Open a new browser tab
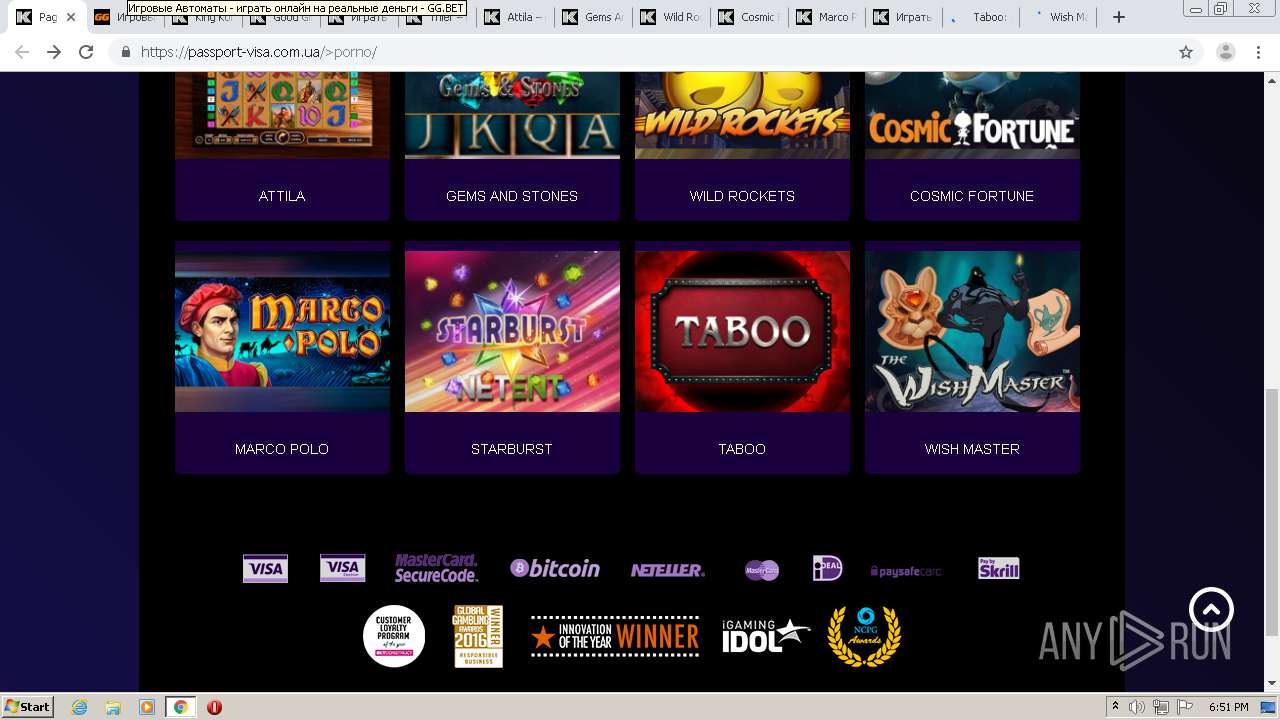The image size is (1280, 720). 1119,17
